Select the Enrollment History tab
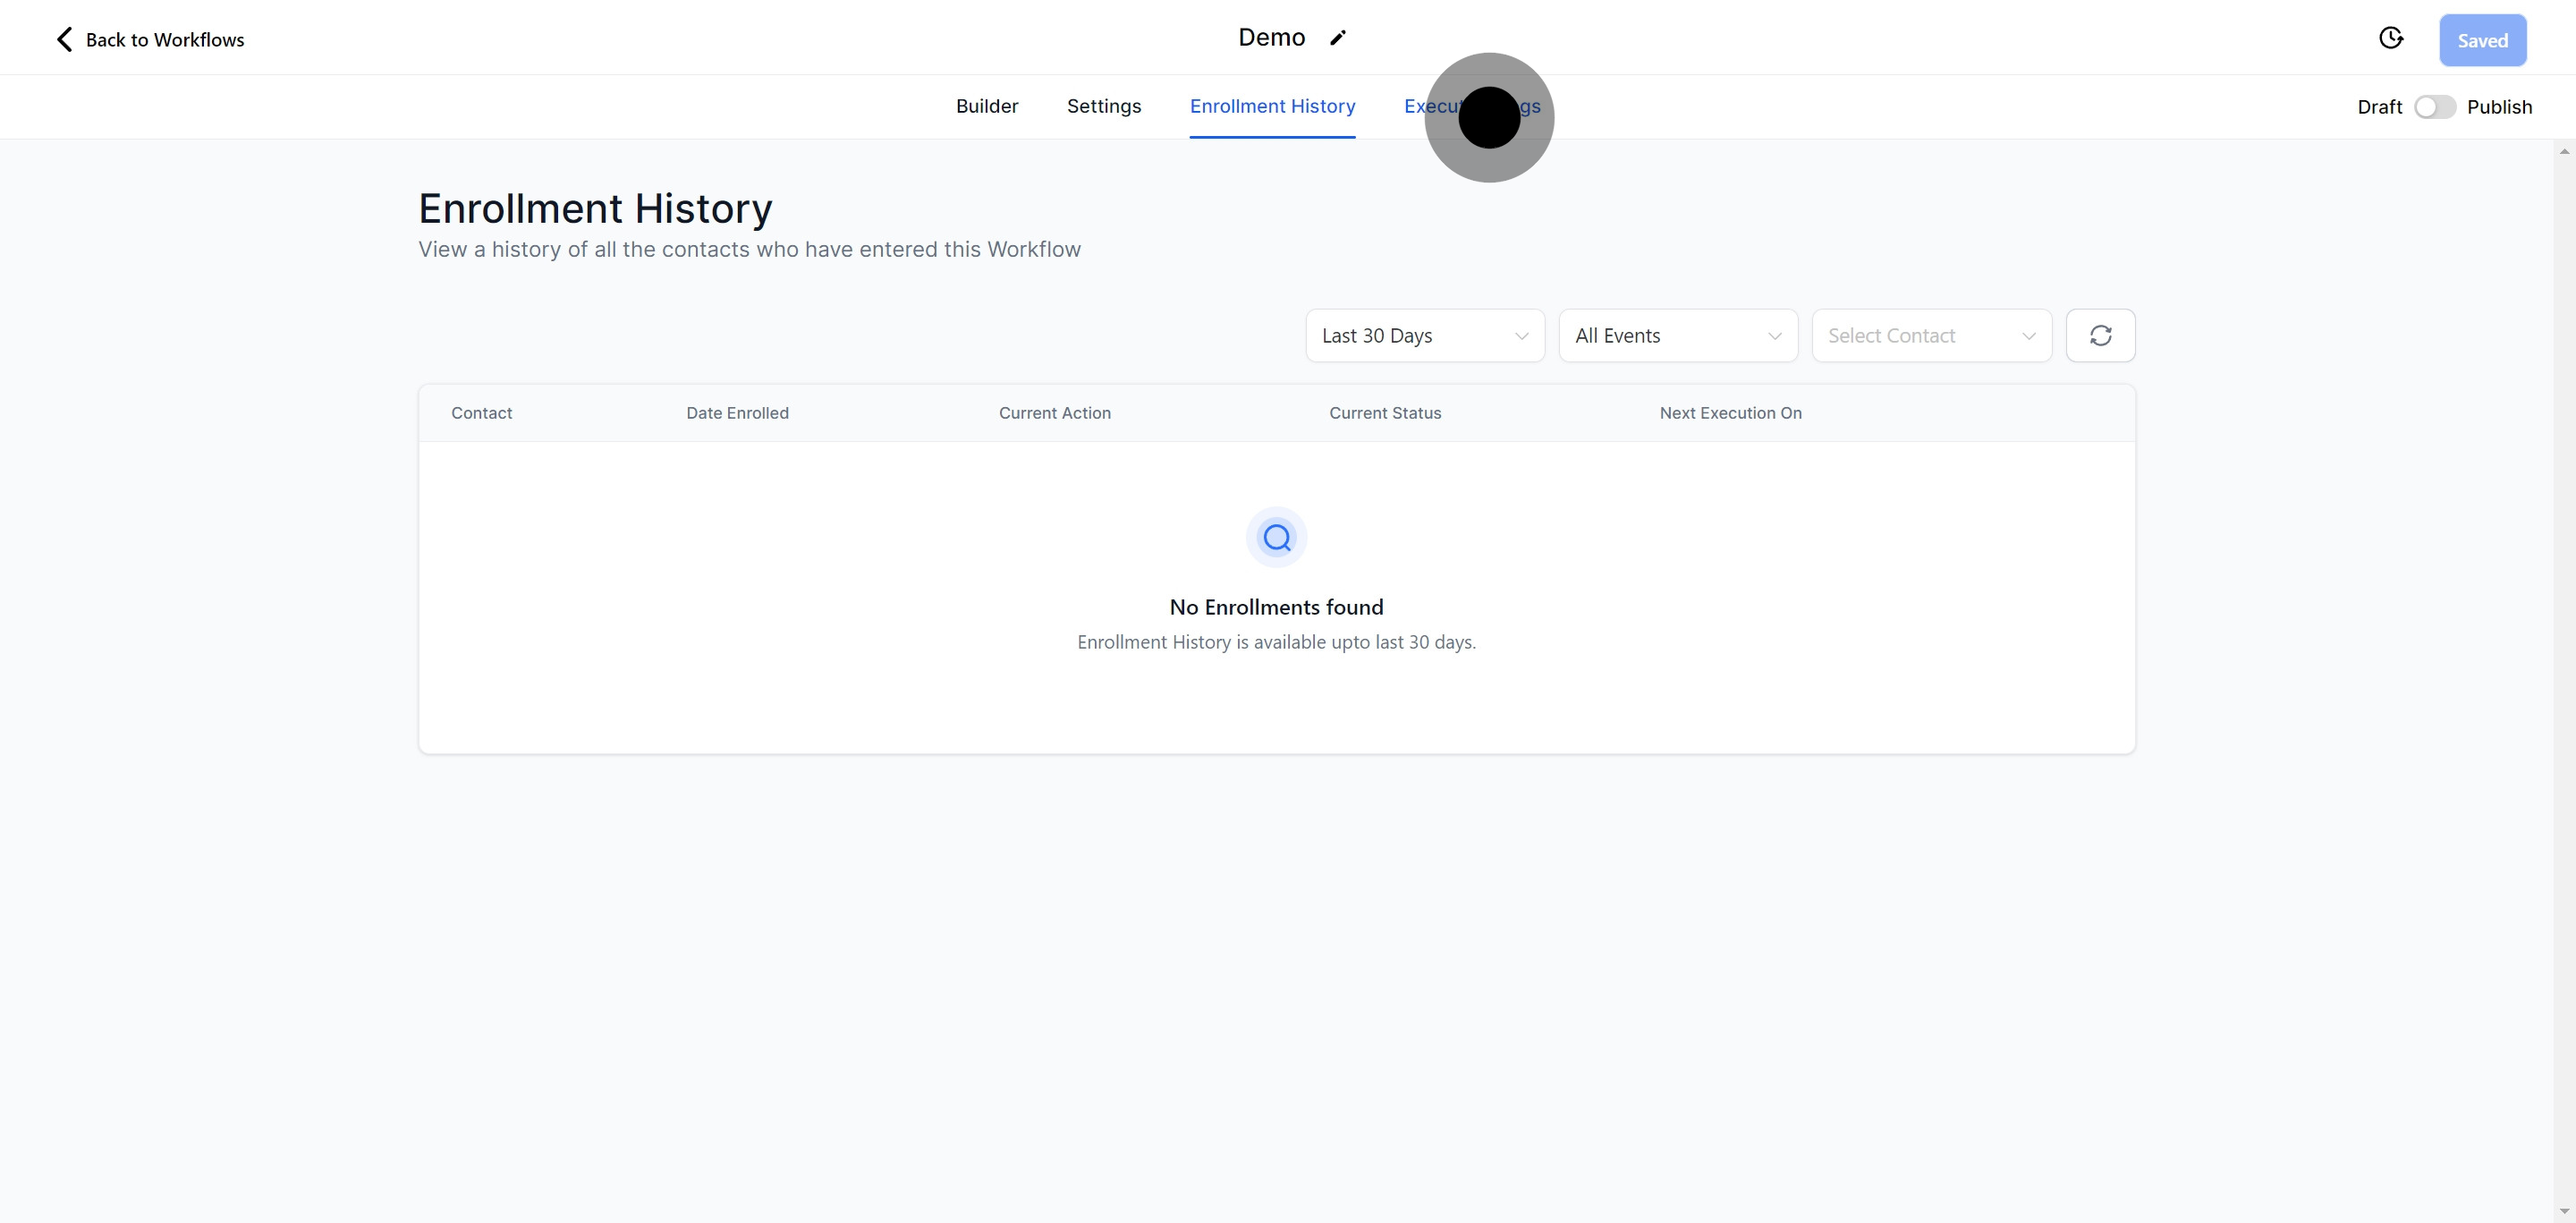Screen dimensions: 2576x1223 click(1272, 106)
